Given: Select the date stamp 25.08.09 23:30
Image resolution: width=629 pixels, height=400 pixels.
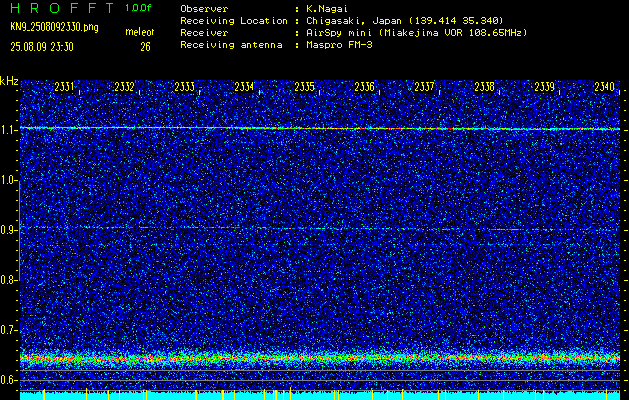Looking at the screenshot, I should (42, 47).
